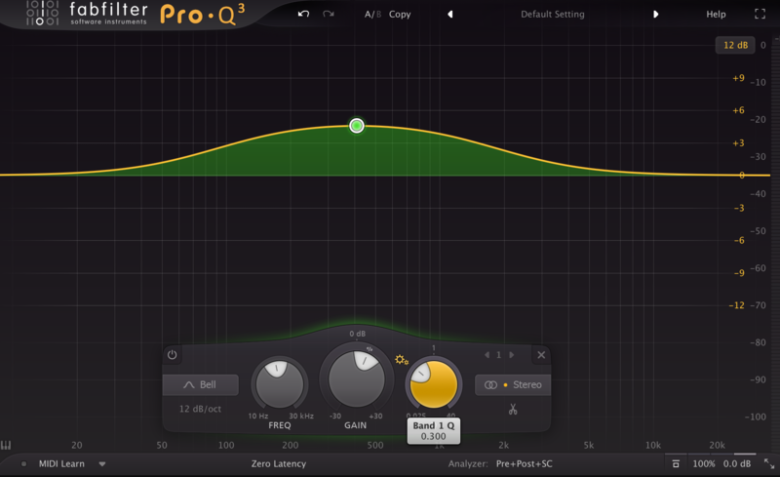Image resolution: width=780 pixels, height=477 pixels.
Task: Select previous band with left arrow
Action: (487, 355)
